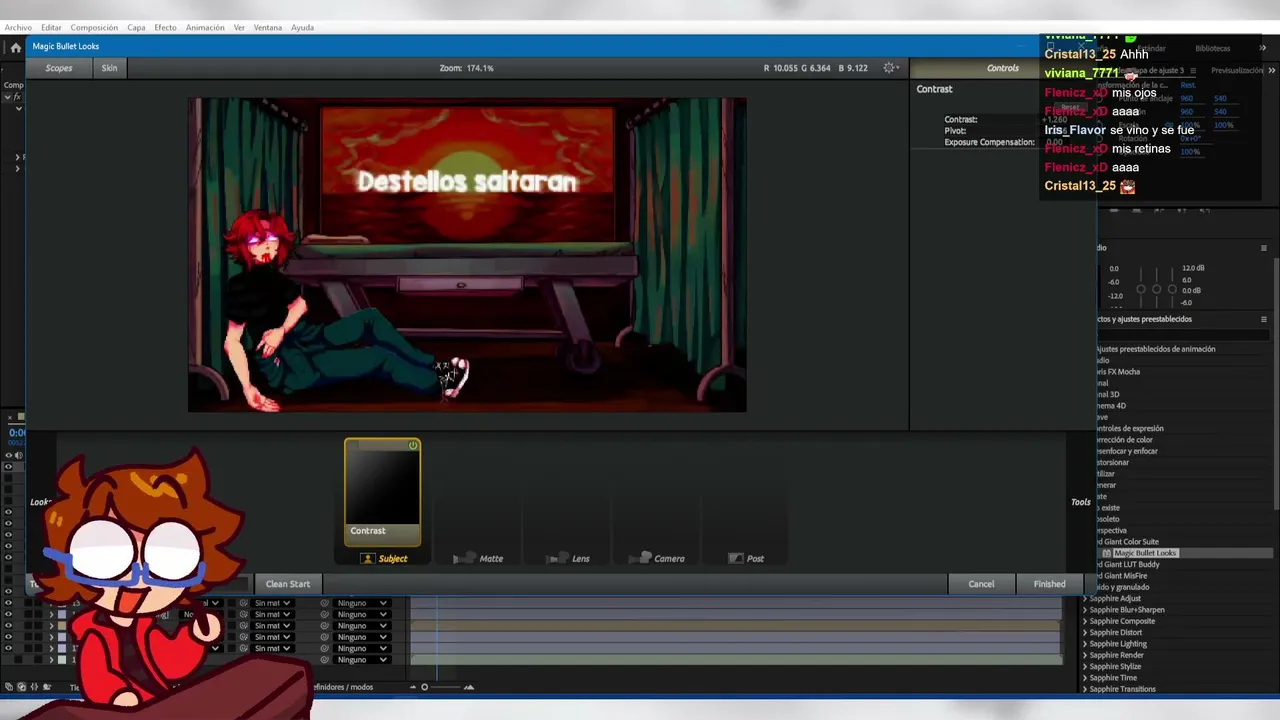Open the Sin mat dropdown on the tan-bar layer
This screenshot has width=1280, height=720.
click(x=272, y=626)
